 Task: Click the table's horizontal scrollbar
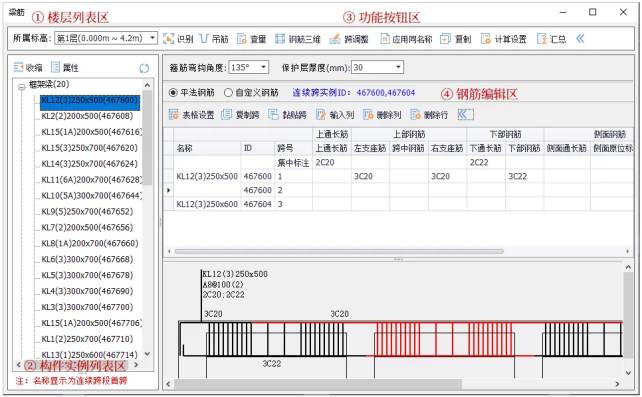click(x=339, y=251)
